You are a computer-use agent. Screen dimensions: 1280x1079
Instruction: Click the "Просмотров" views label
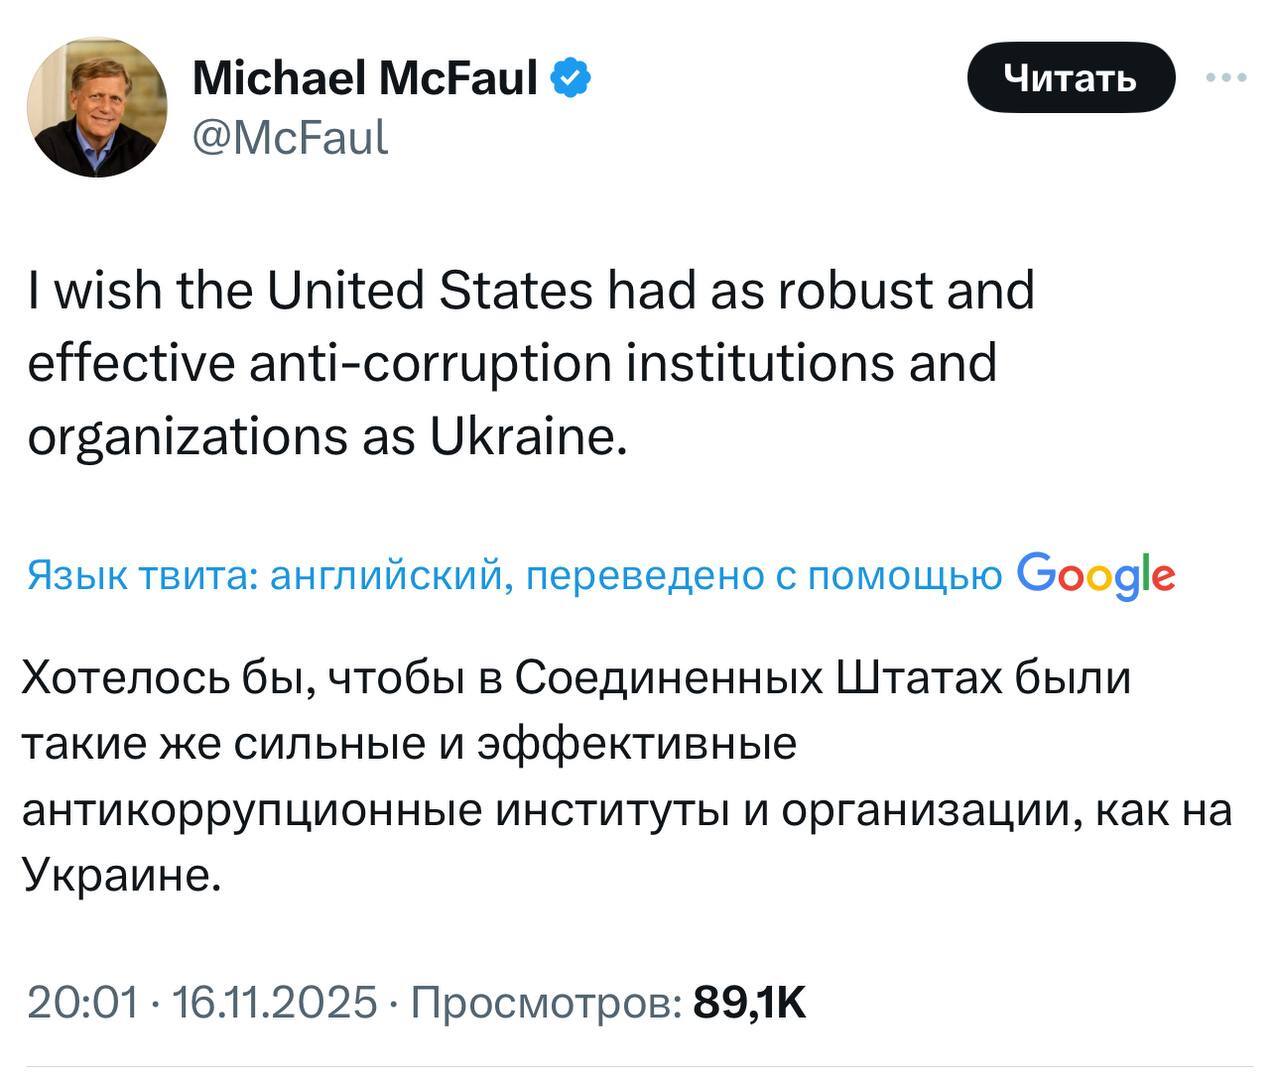tap(547, 1001)
